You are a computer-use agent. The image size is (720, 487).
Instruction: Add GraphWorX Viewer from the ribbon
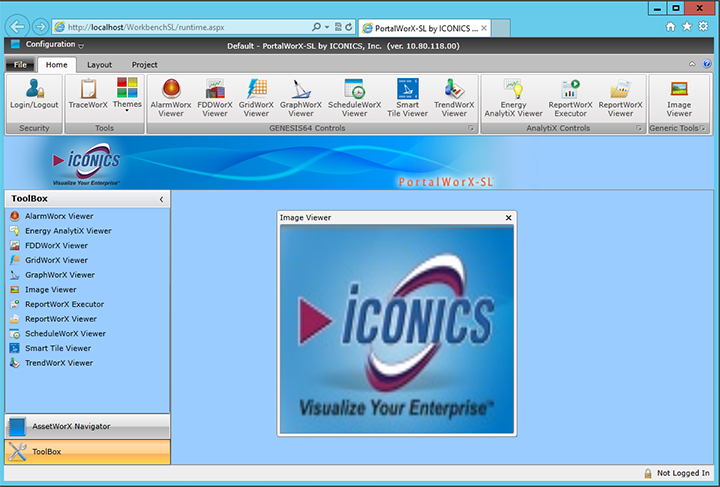[x=301, y=98]
